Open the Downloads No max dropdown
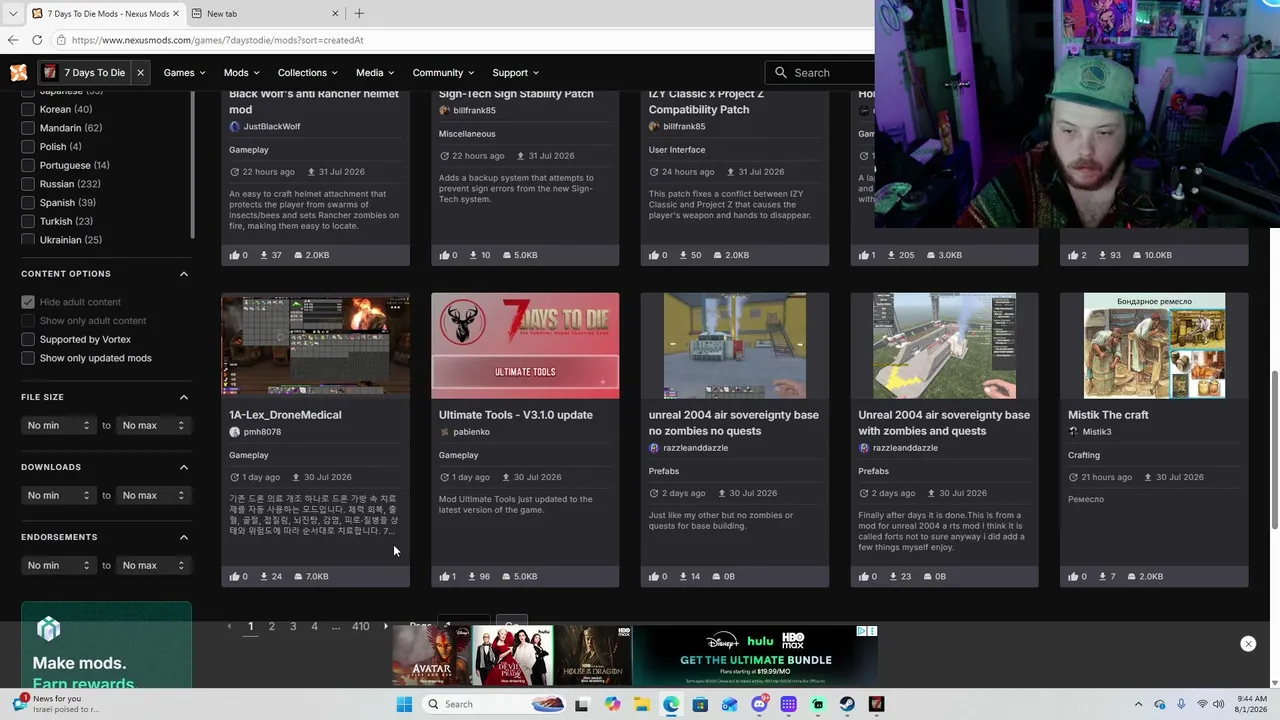Screen dimensions: 1280x720 (153, 496)
